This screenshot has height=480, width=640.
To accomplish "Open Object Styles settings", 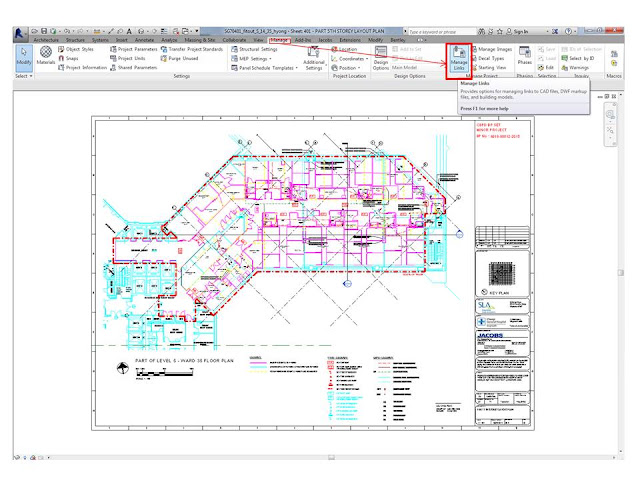I will coord(76,49).
